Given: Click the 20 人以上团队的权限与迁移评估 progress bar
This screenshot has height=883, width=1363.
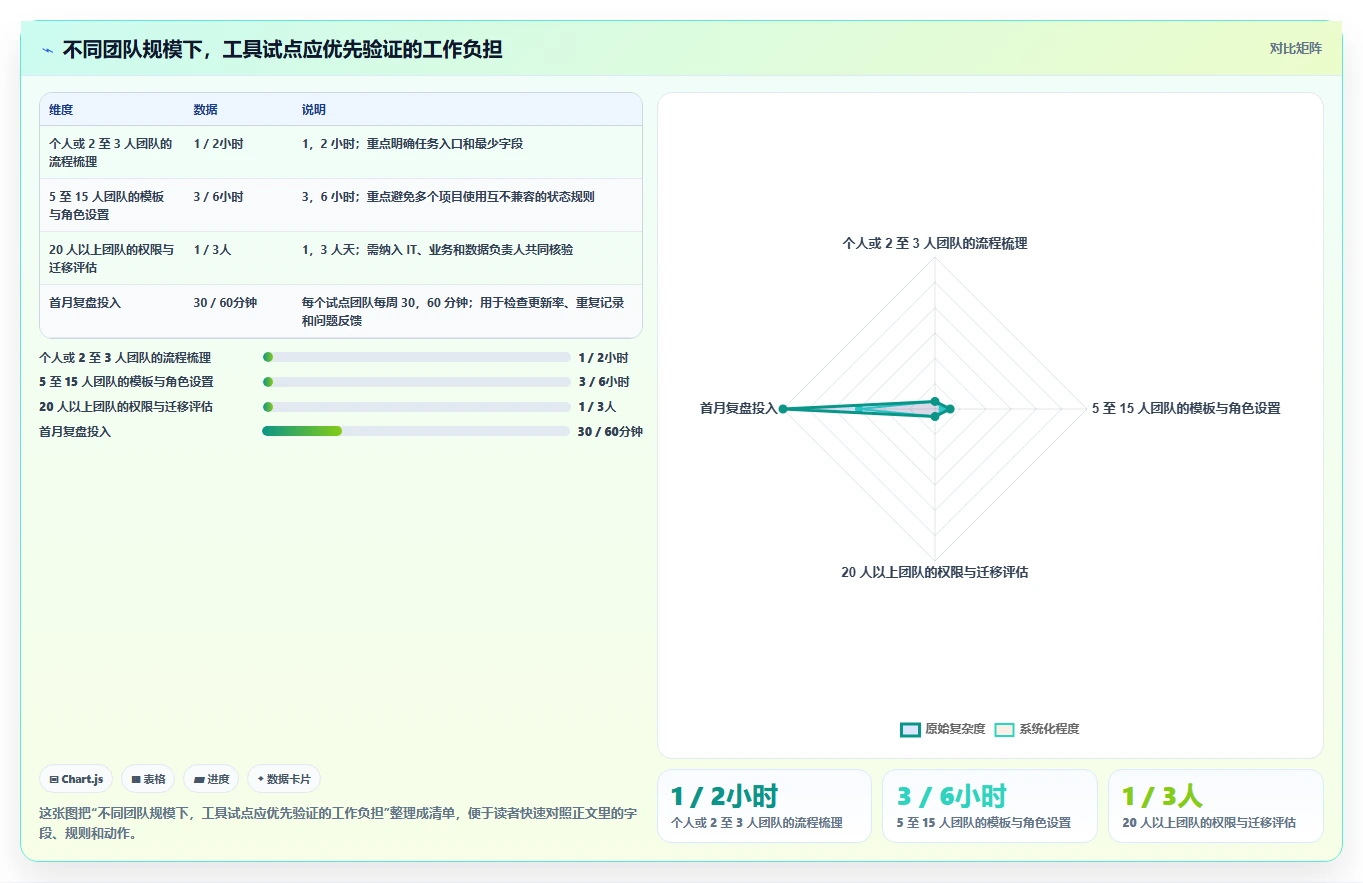Looking at the screenshot, I should coord(416,407).
